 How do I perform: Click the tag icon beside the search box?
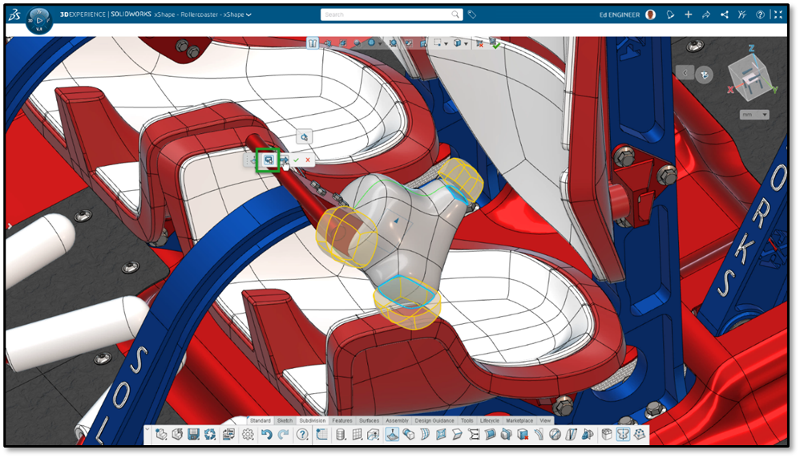472,15
